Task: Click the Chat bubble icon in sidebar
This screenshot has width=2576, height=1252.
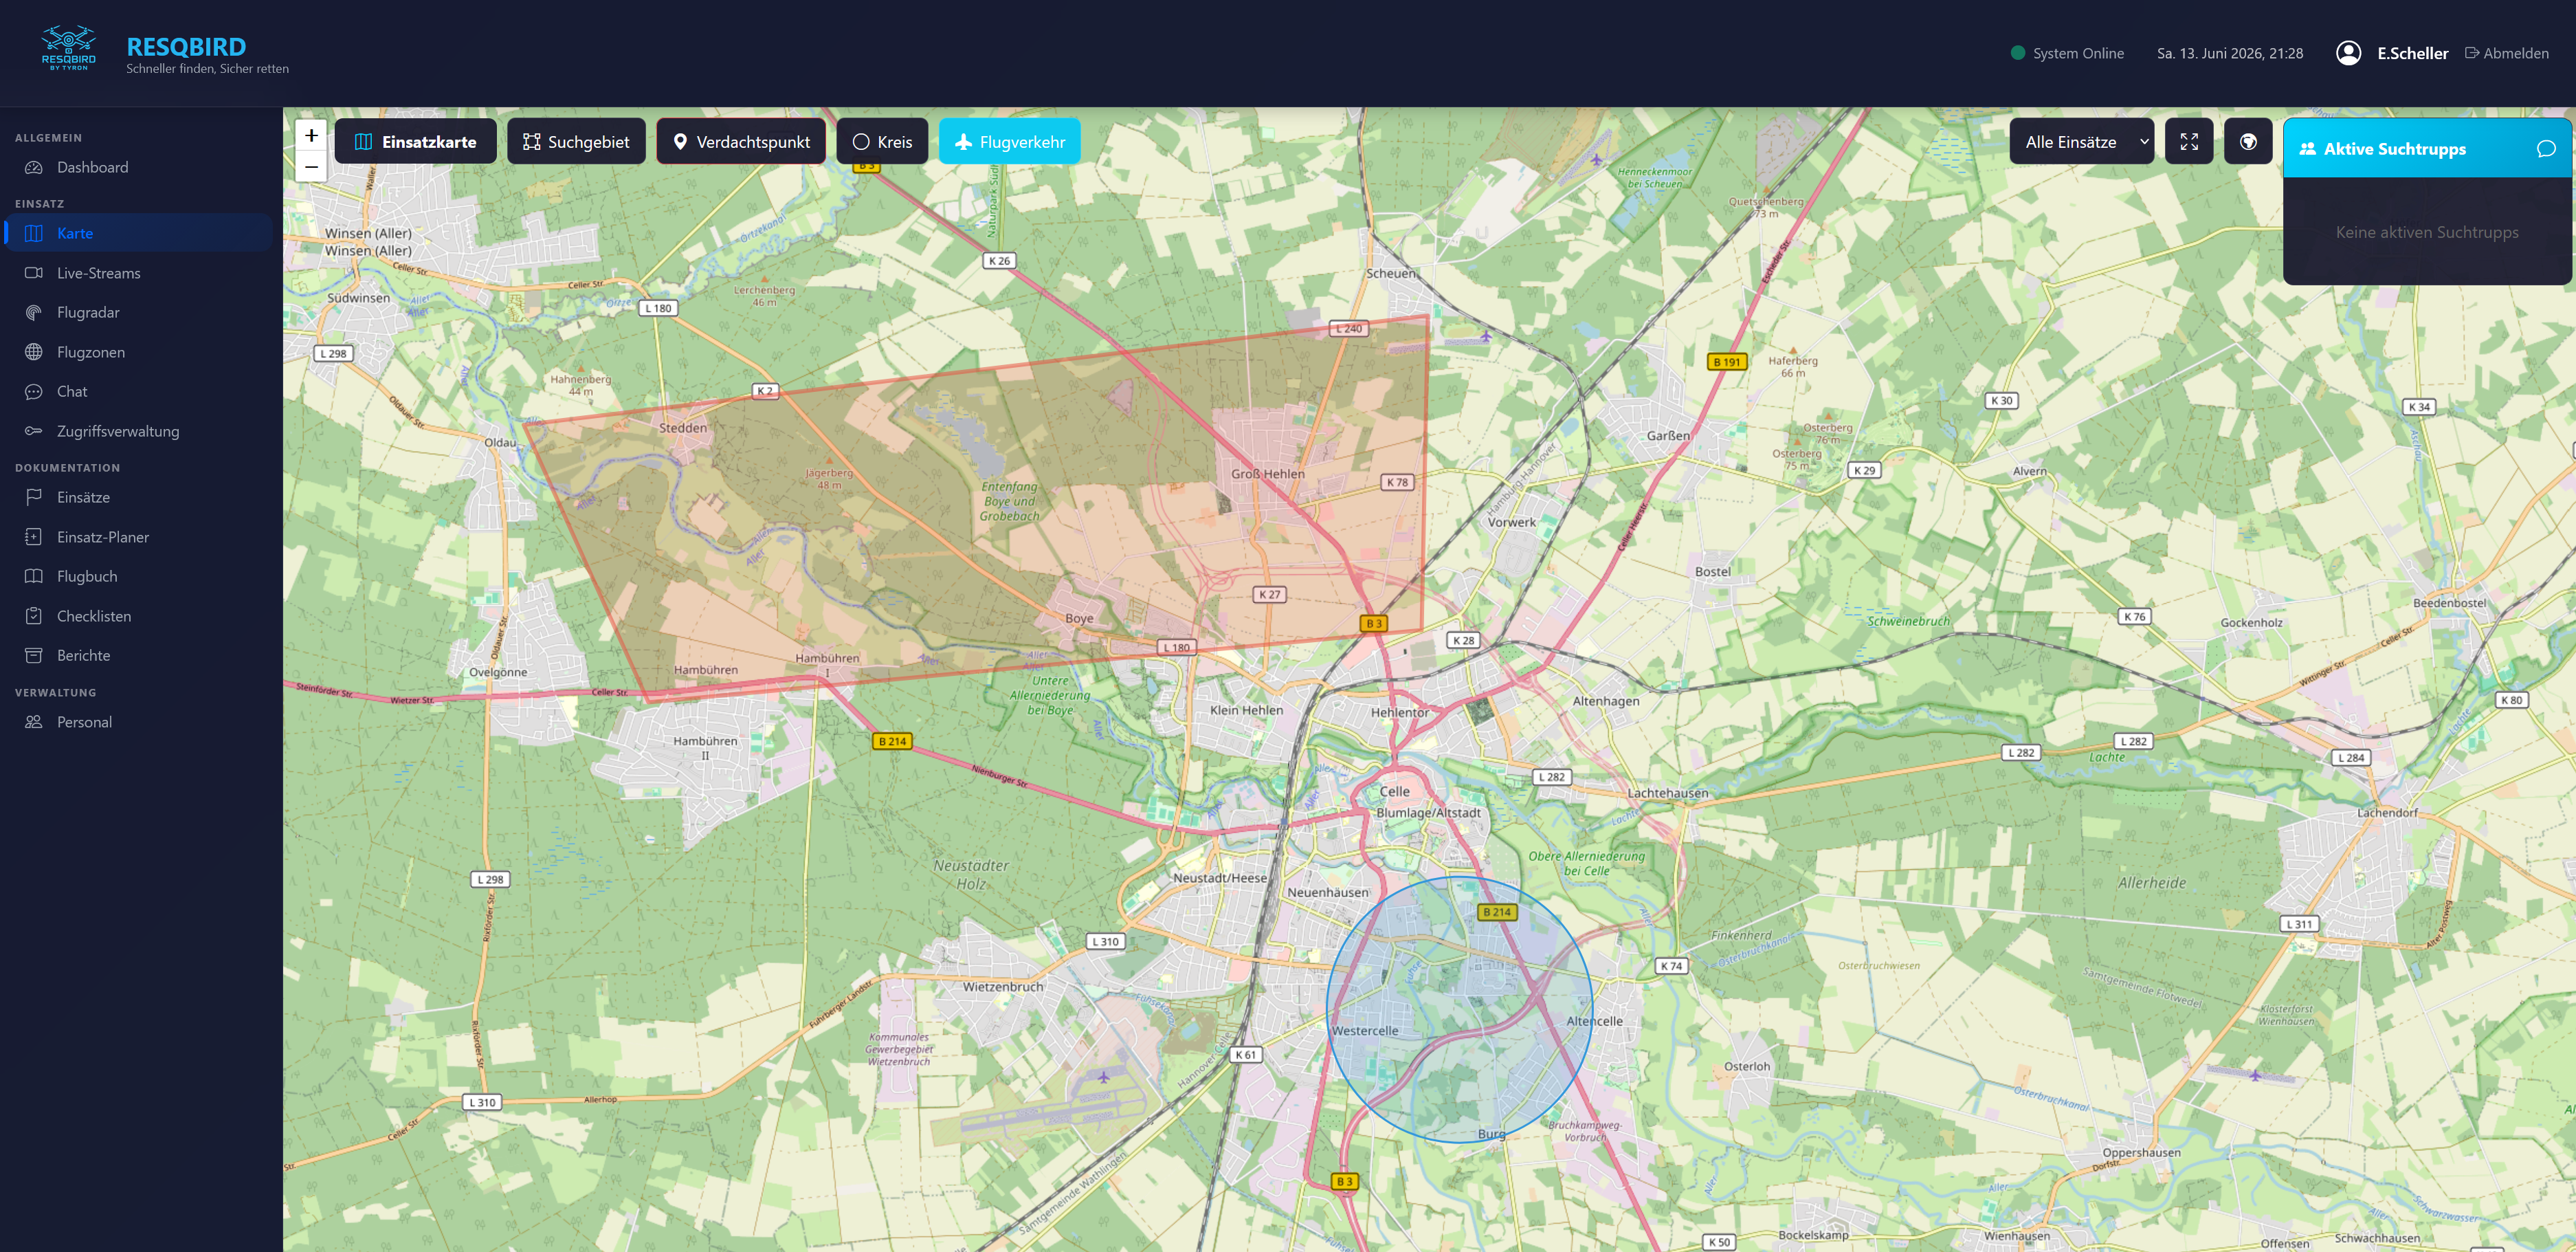Action: [34, 391]
